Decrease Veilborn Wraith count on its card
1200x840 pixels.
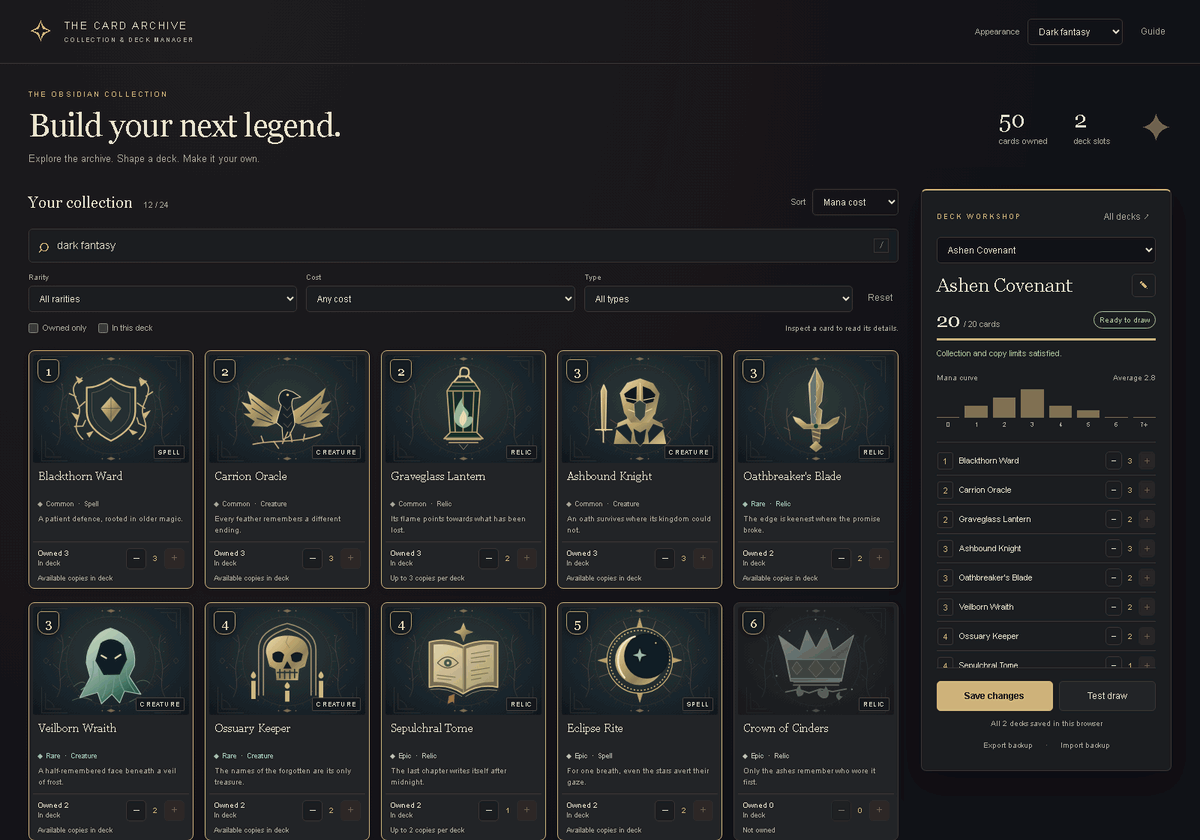pyautogui.click(x=137, y=811)
